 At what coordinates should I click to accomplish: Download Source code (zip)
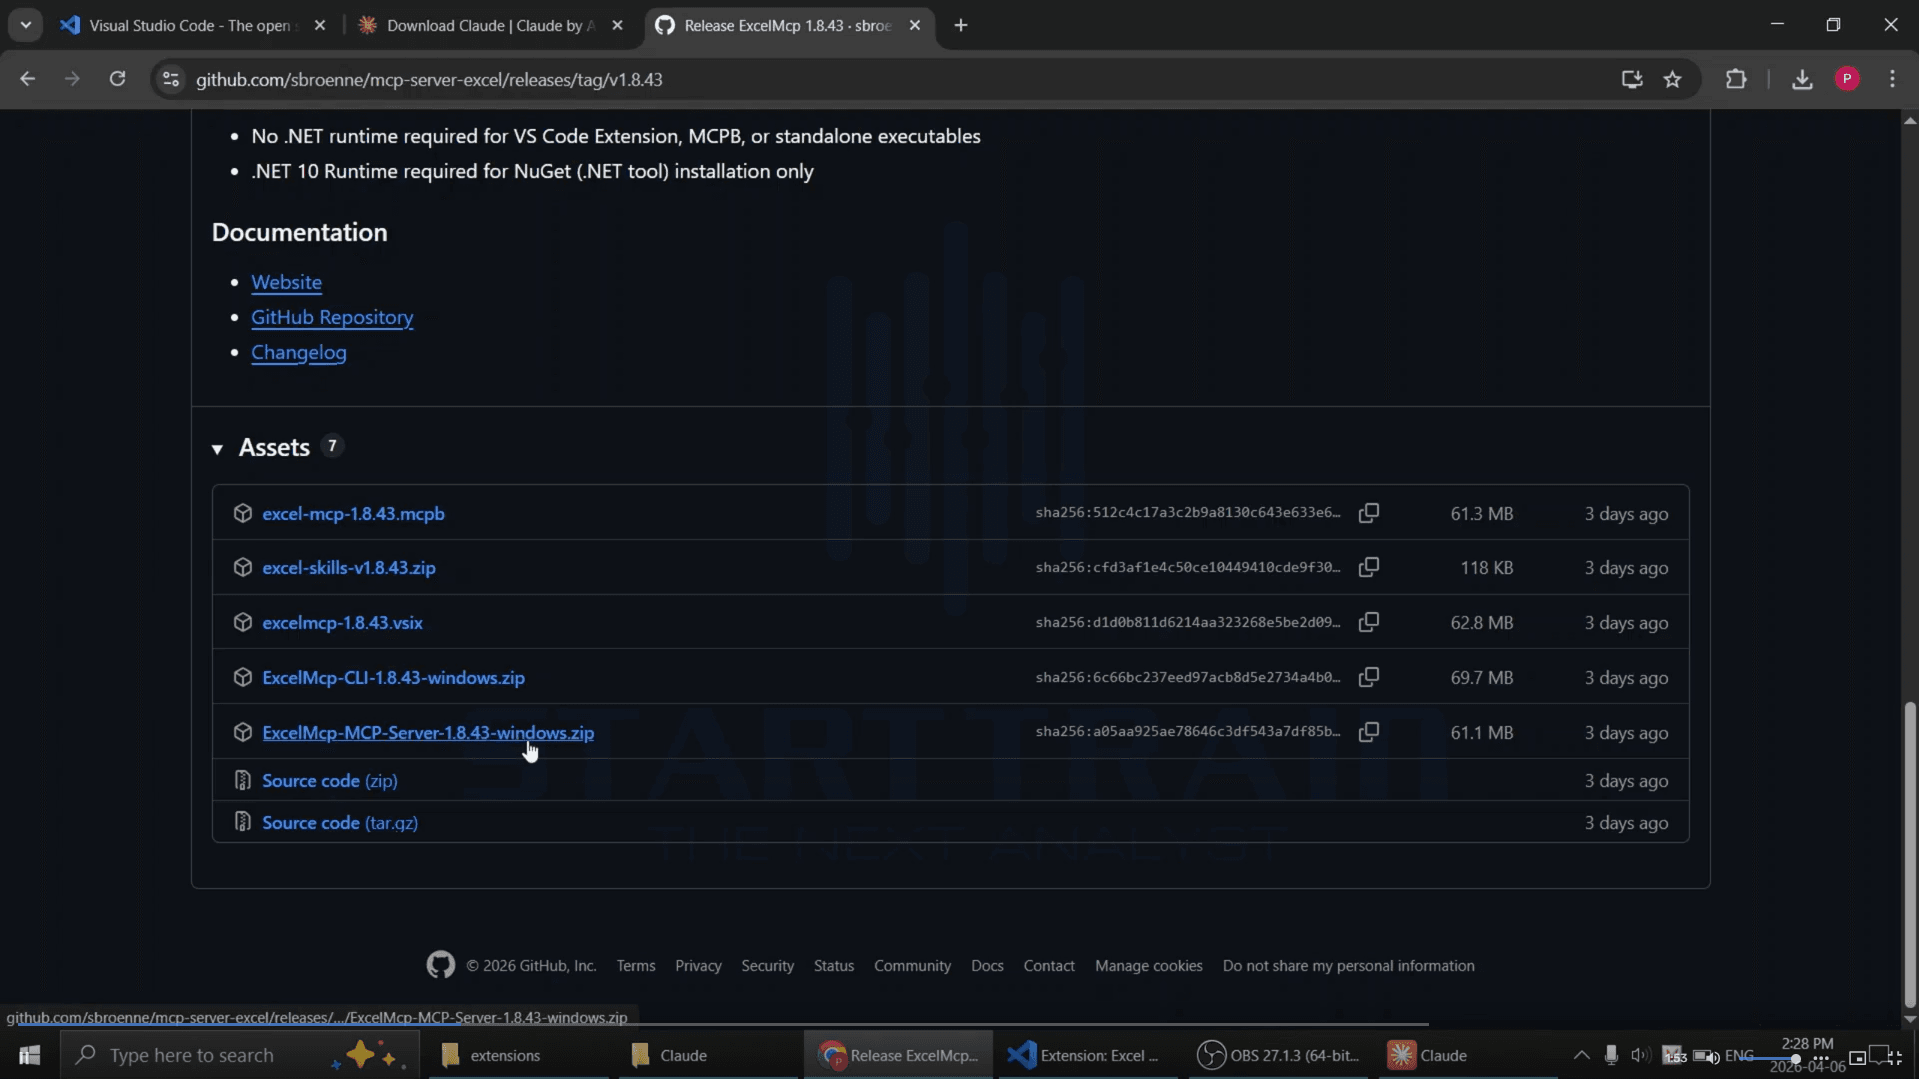(x=330, y=780)
